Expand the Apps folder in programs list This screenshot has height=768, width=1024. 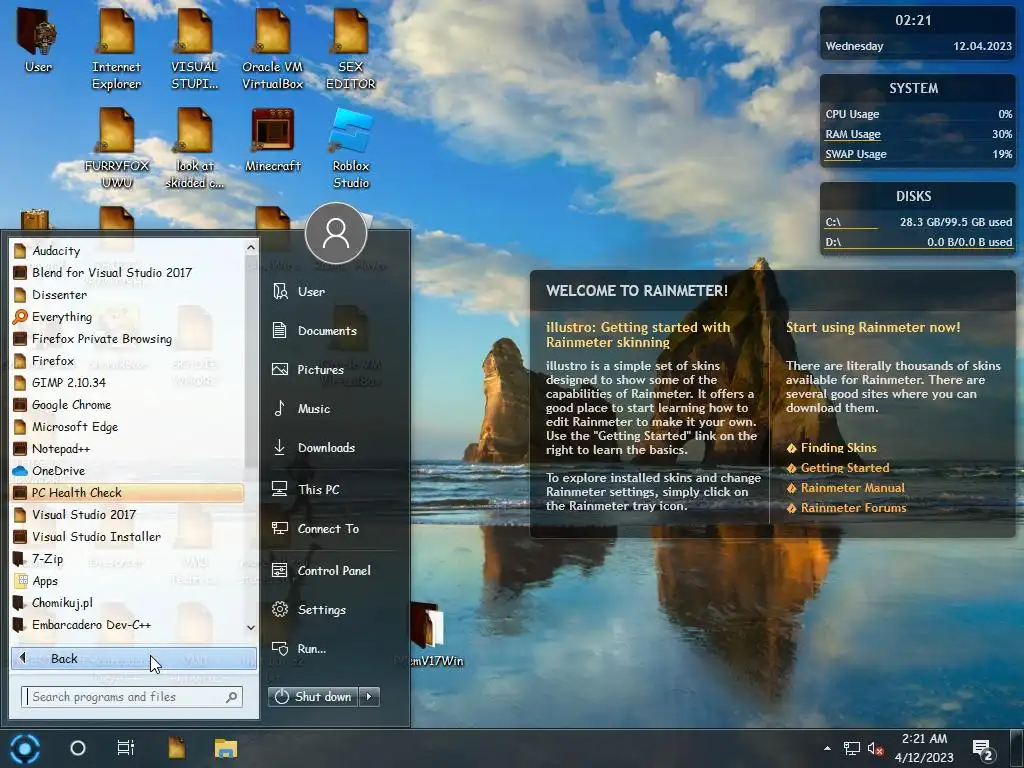point(127,581)
